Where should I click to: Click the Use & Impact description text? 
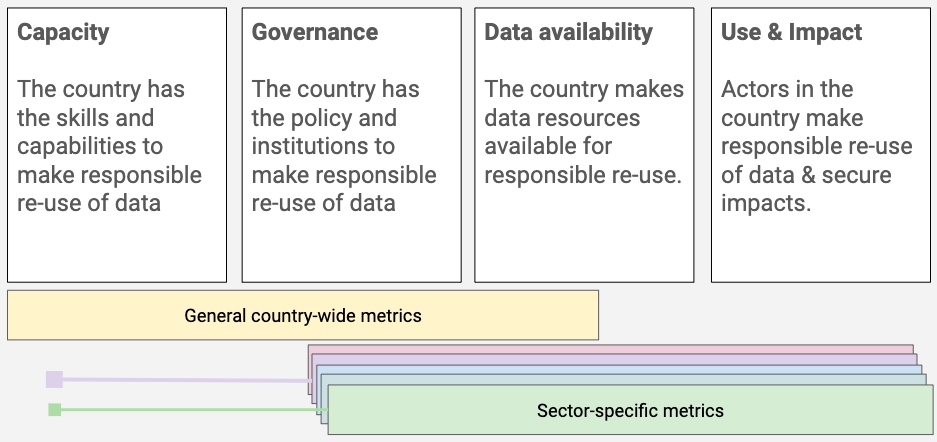coord(816,146)
